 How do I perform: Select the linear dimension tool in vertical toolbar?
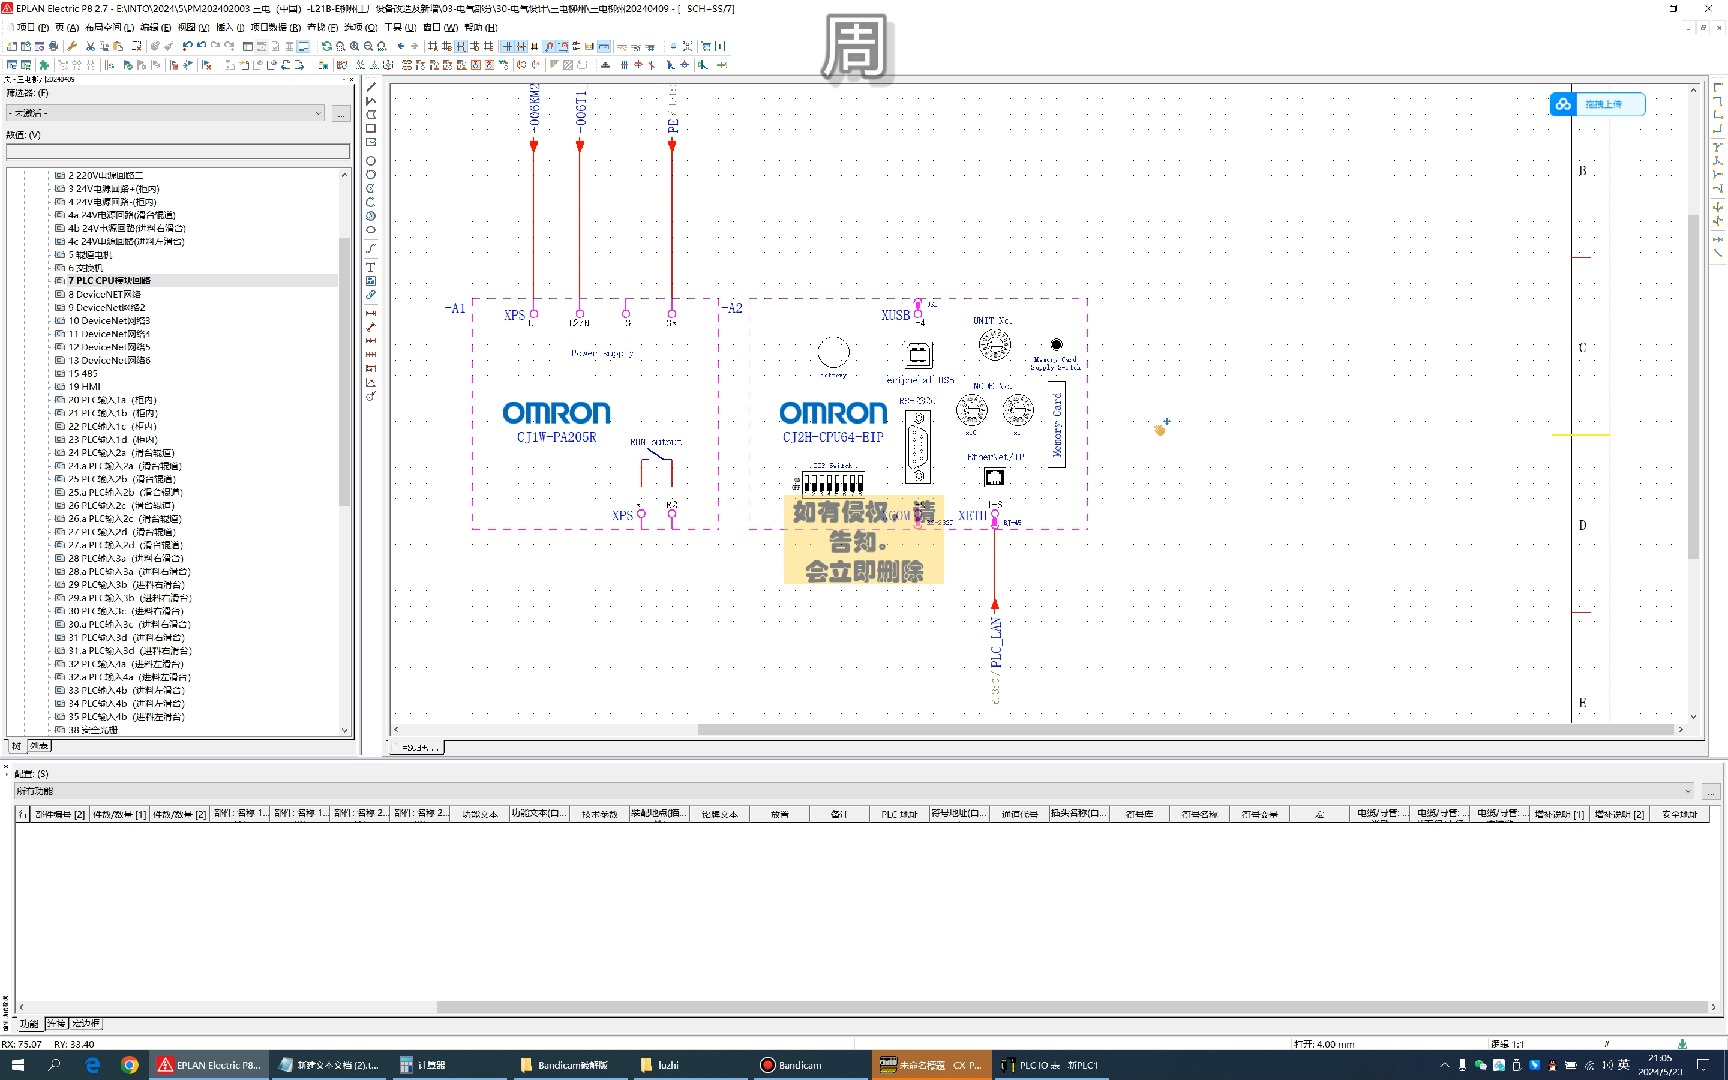click(x=370, y=313)
